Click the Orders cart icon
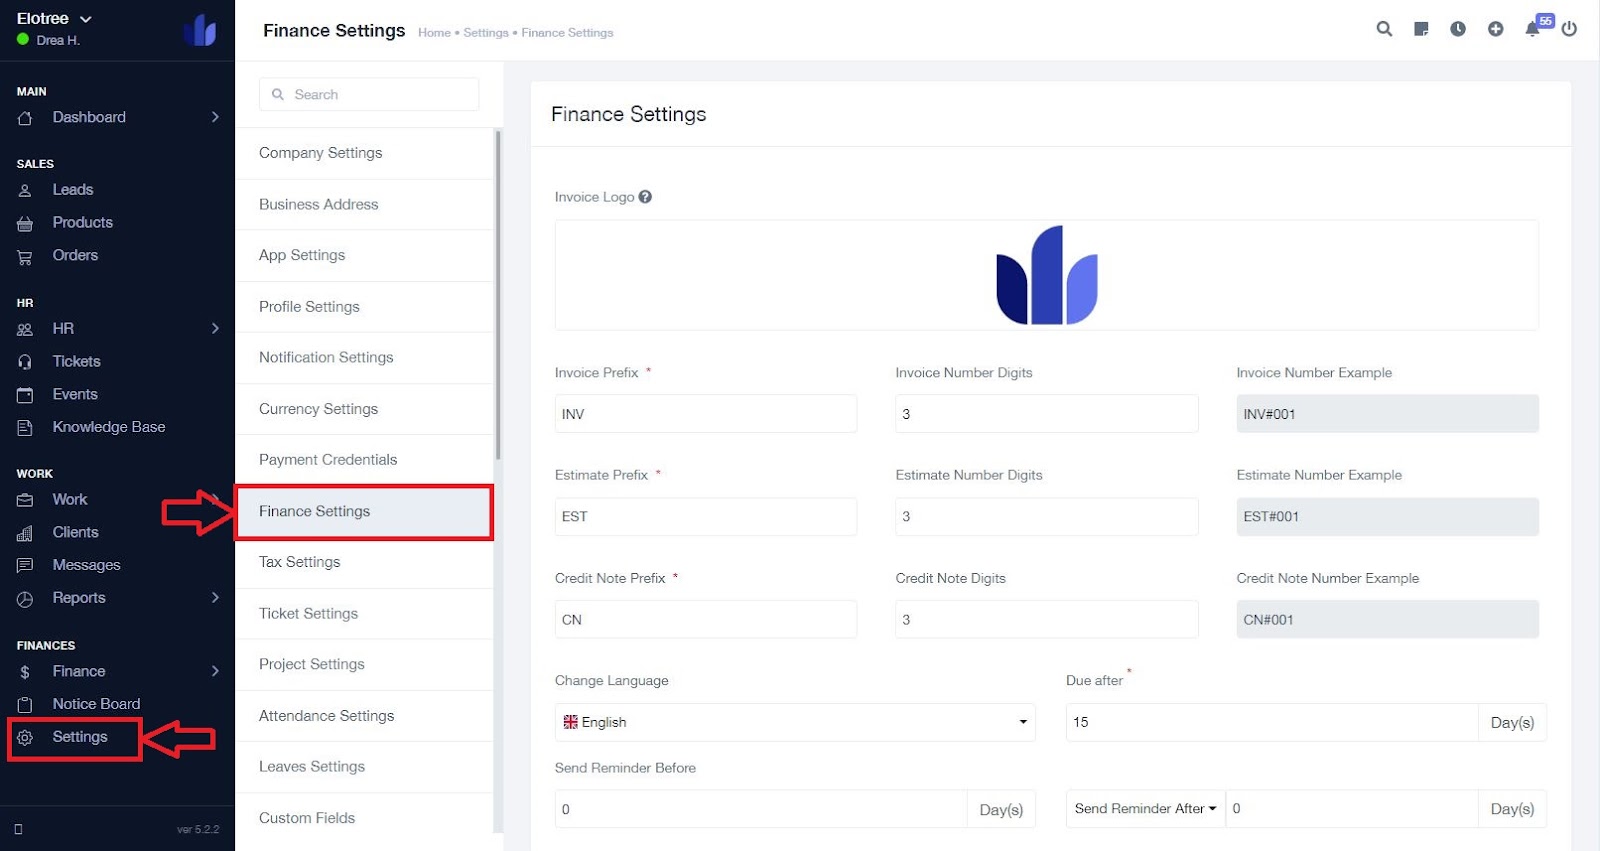The width and height of the screenshot is (1600, 851). [x=25, y=256]
